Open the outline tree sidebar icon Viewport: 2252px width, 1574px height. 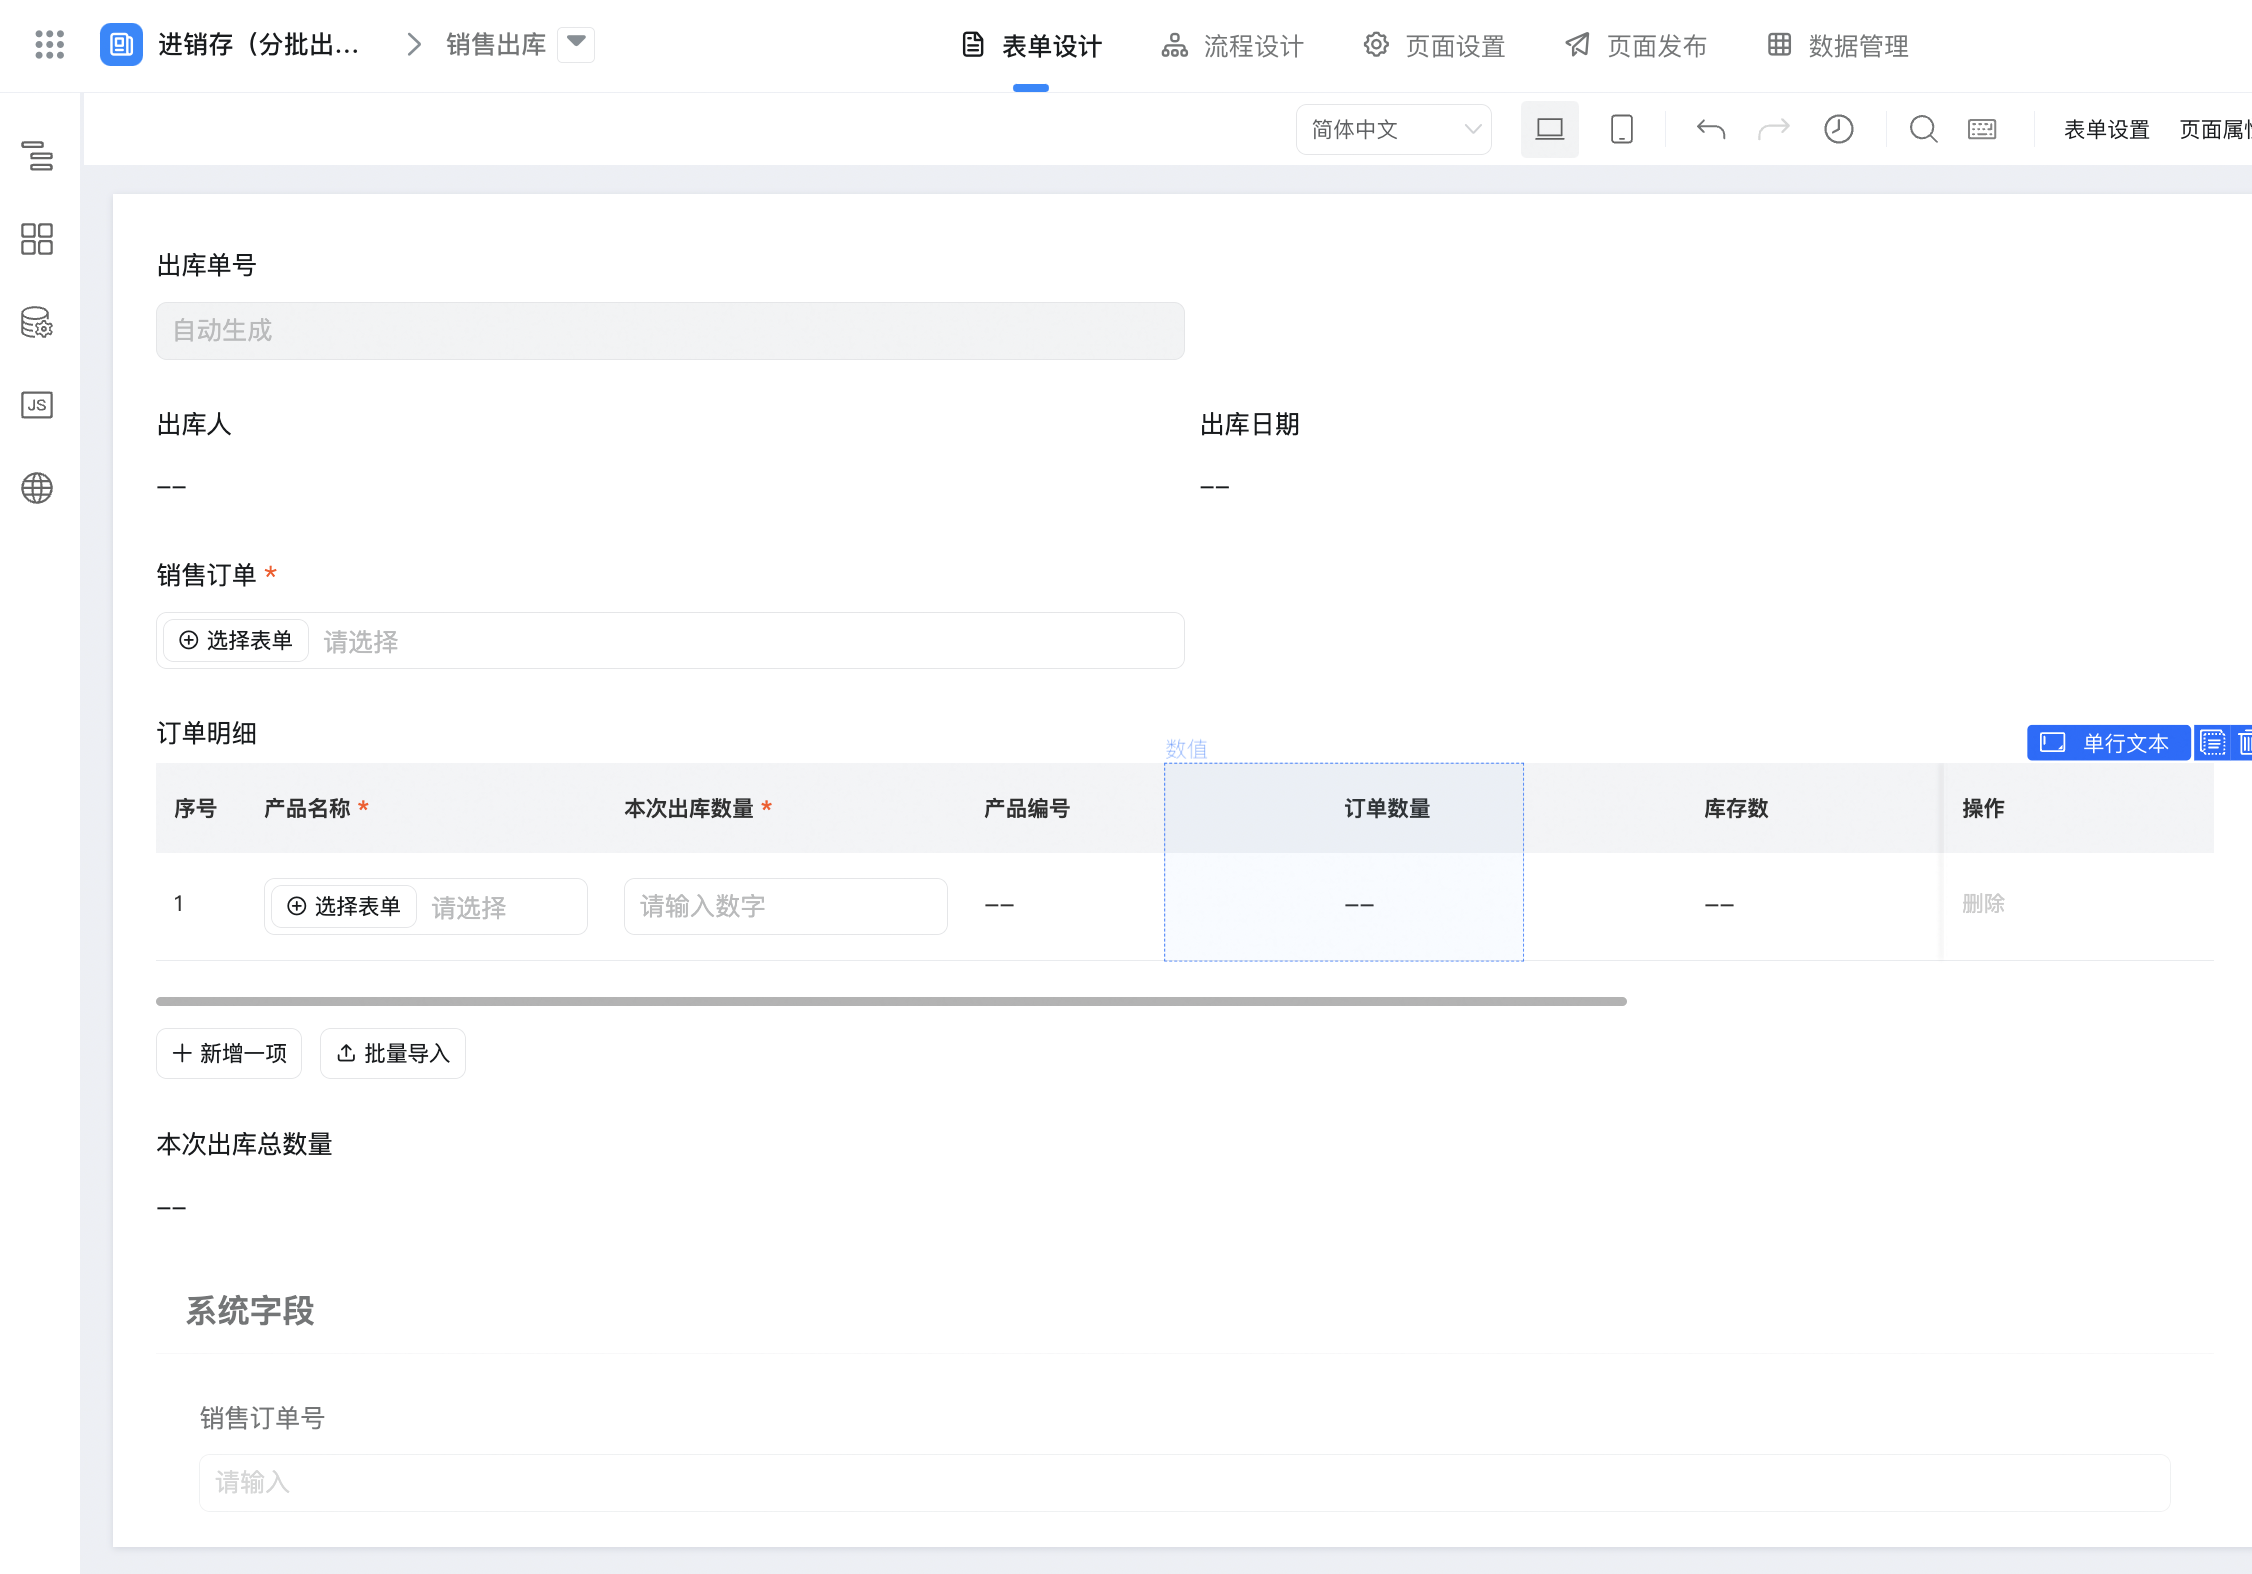[x=37, y=156]
